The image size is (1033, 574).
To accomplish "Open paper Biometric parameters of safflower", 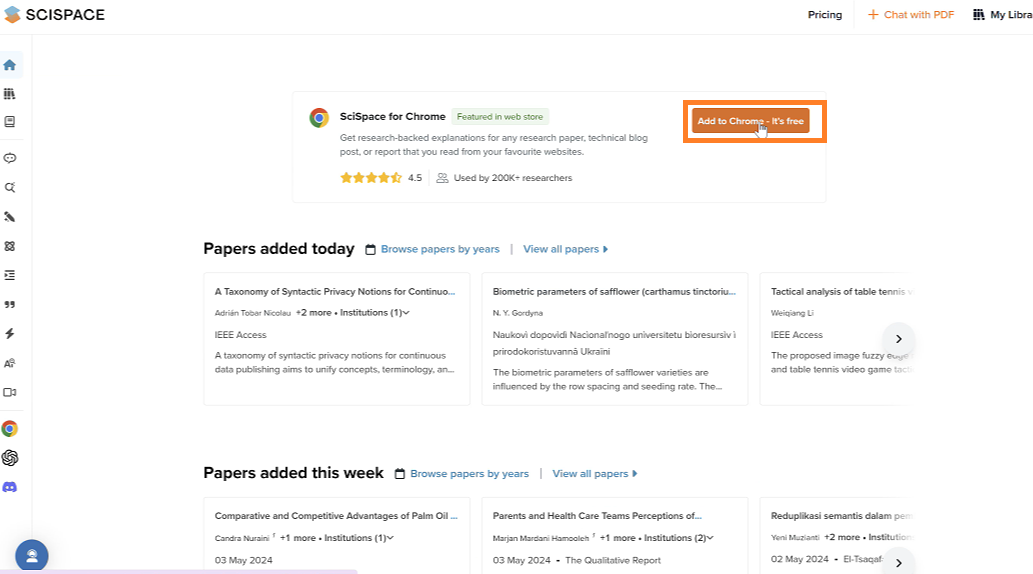I will pos(614,291).
